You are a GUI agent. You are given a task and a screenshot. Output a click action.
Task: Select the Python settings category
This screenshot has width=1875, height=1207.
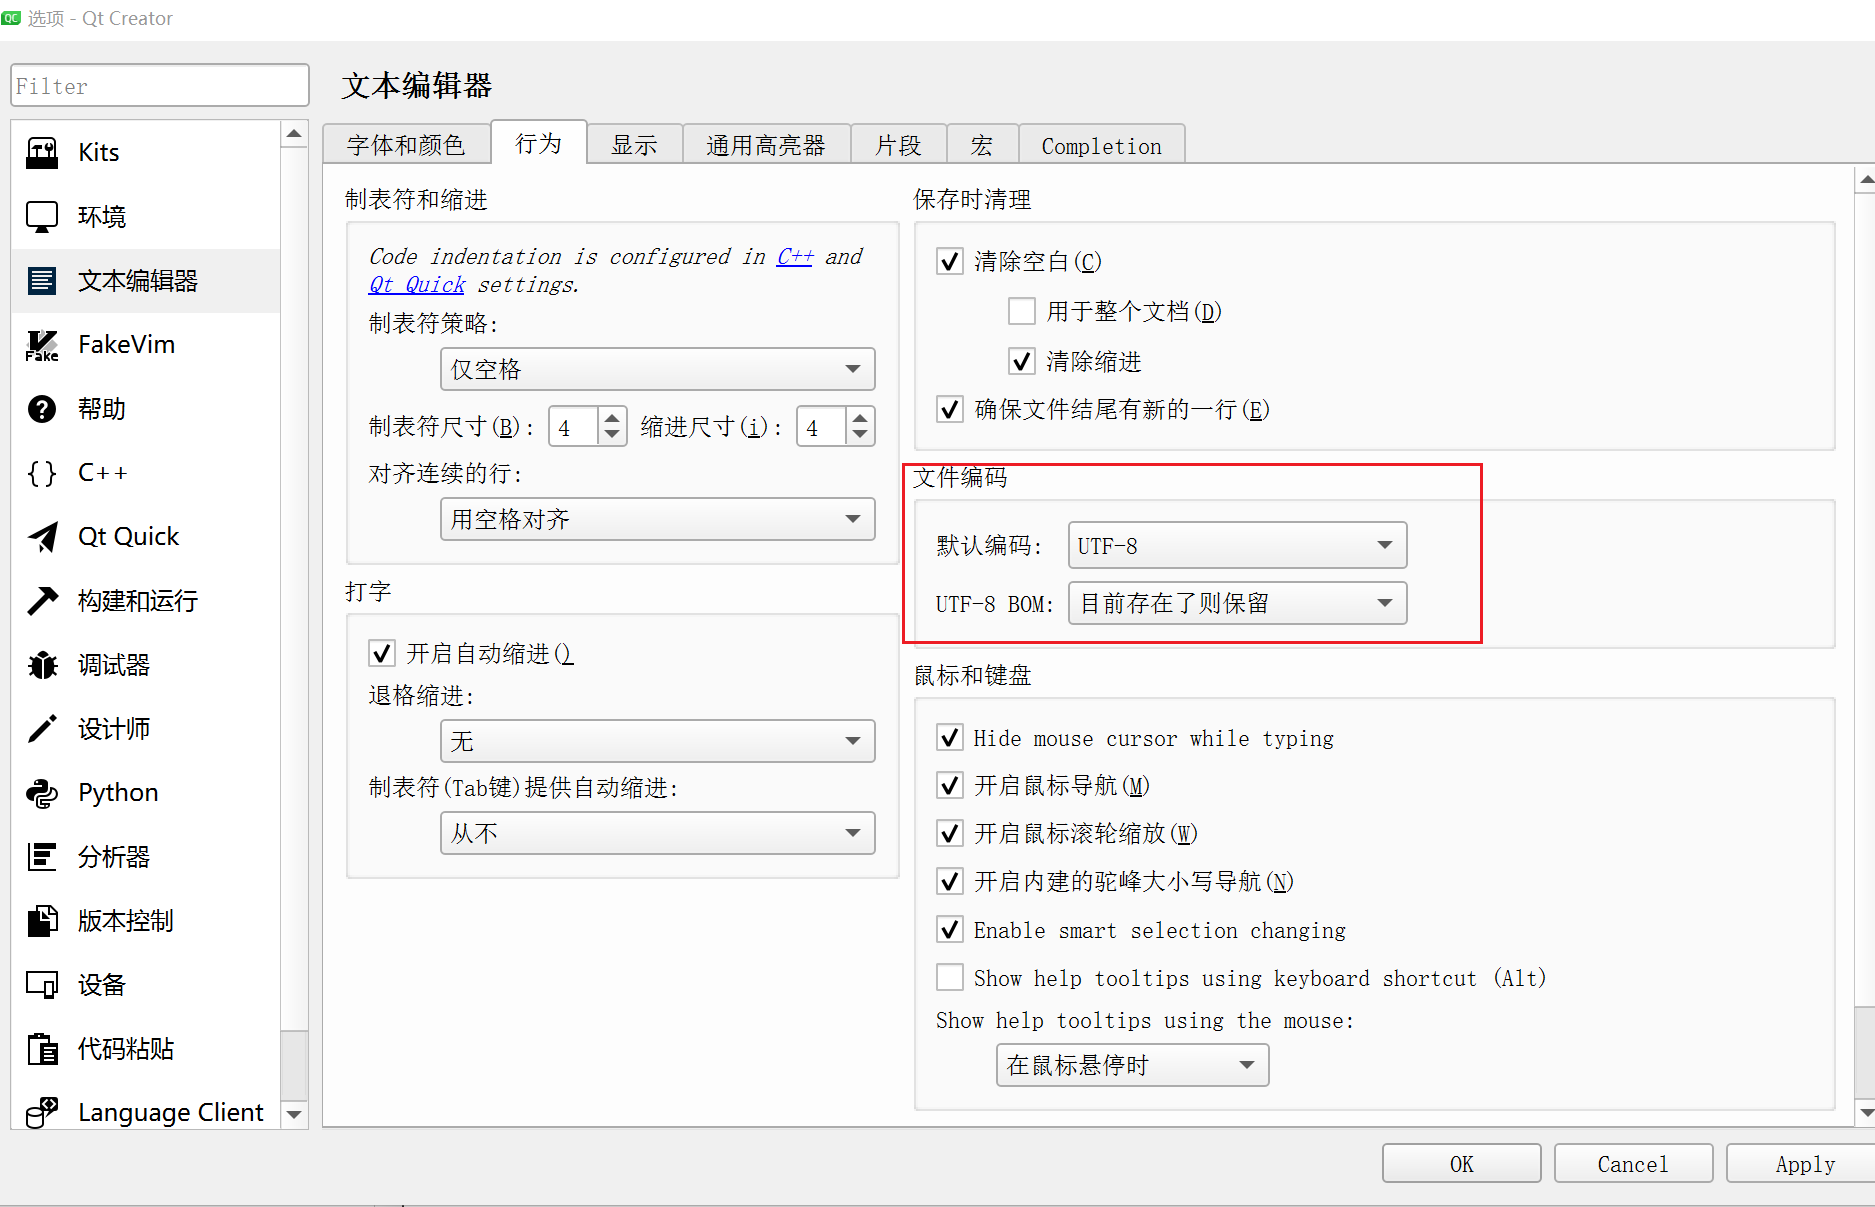117,792
